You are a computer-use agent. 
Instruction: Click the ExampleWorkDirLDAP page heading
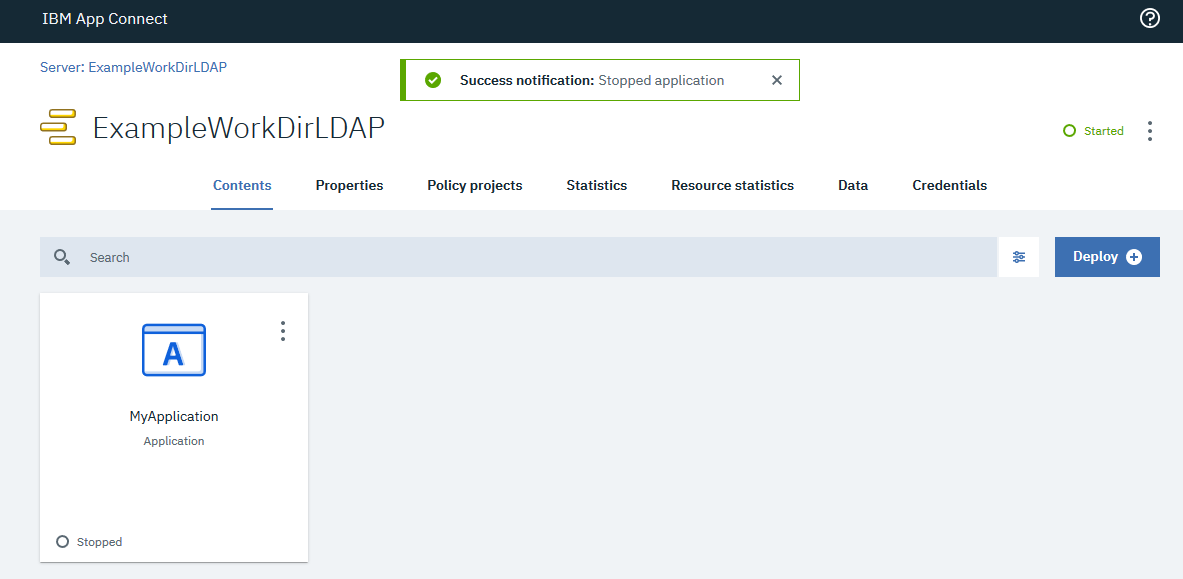(238, 128)
